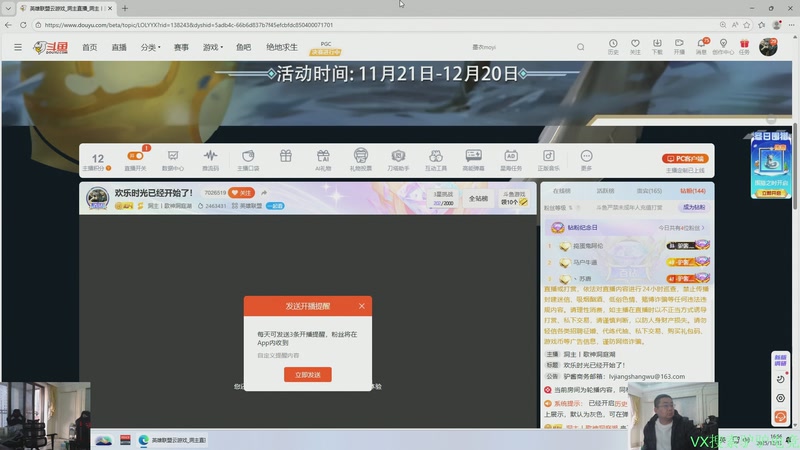Open the 礼物投票 gift voting tool

click(361, 160)
